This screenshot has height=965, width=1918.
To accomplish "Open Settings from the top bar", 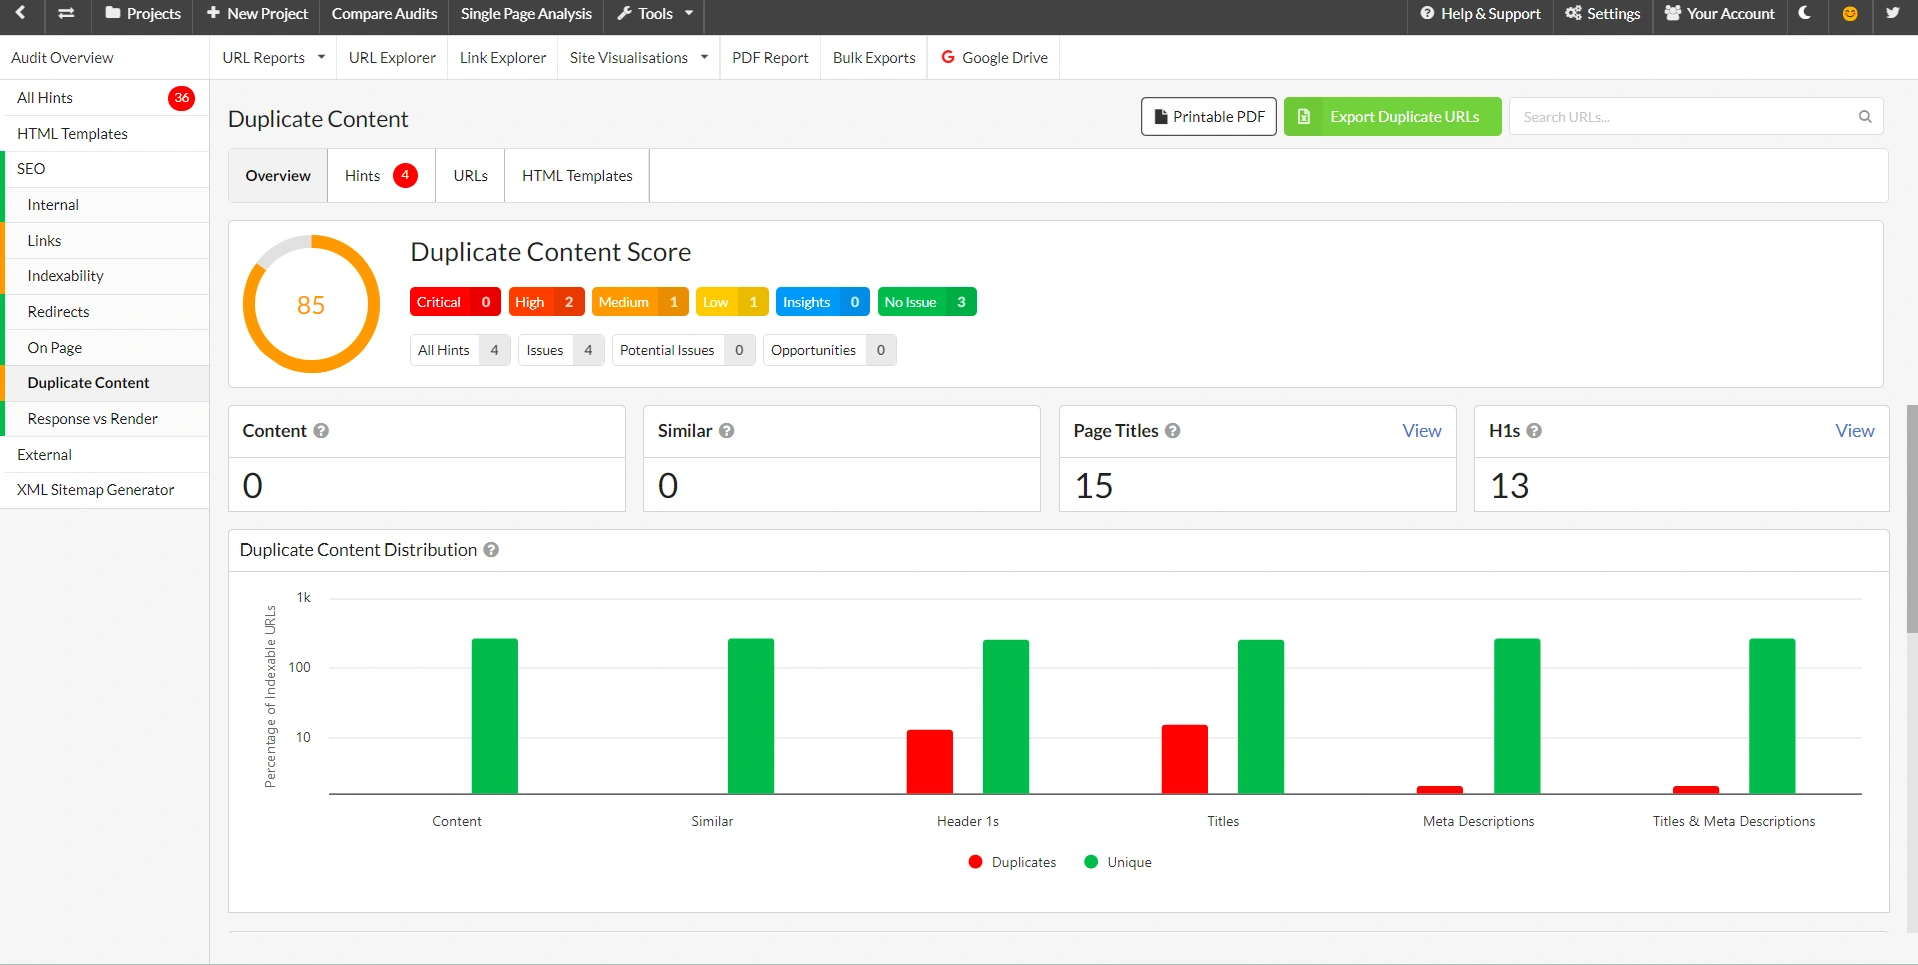I will 1602,14.
